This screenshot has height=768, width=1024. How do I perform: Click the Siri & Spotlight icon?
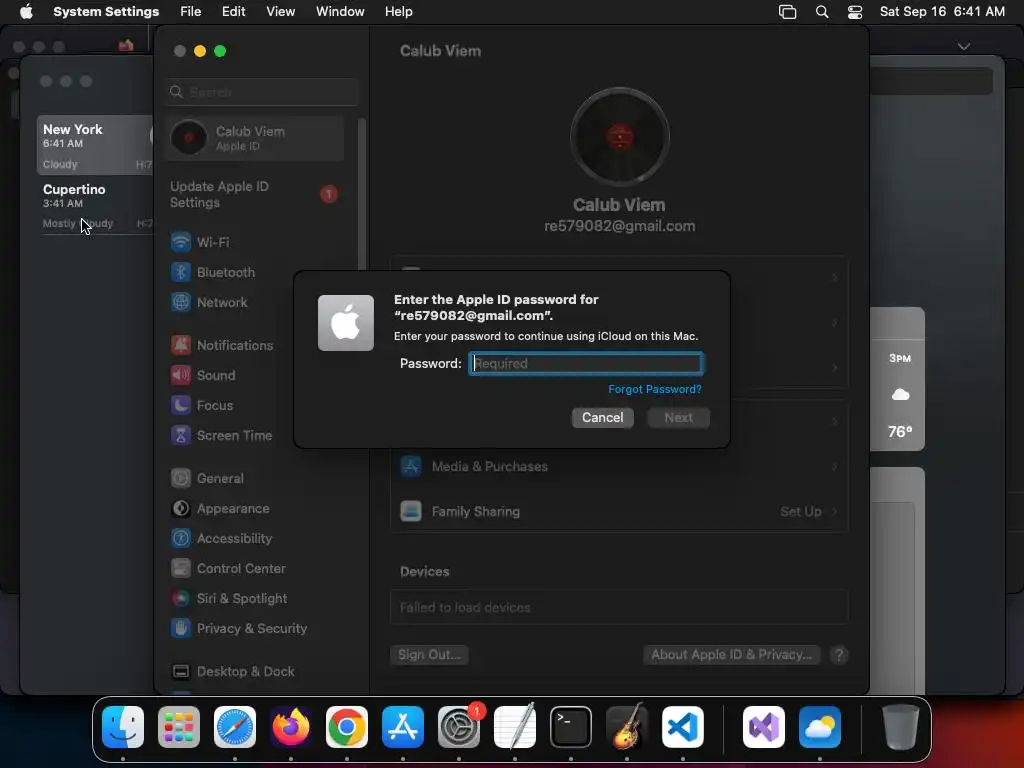(181, 598)
